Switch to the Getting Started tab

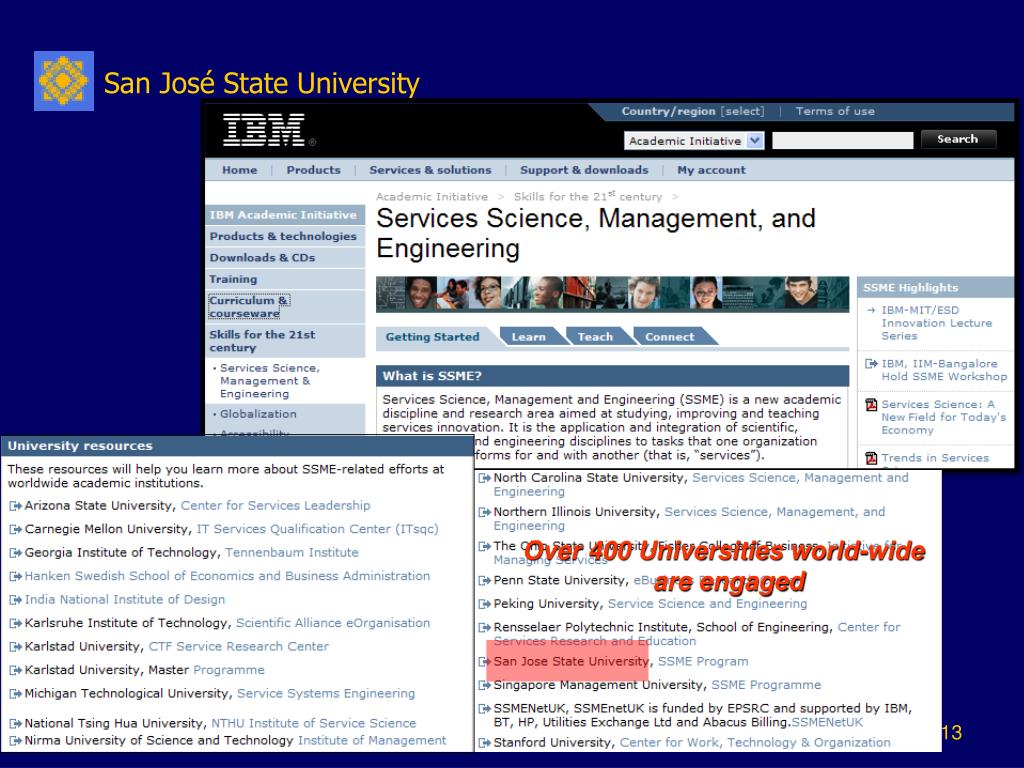coord(432,337)
